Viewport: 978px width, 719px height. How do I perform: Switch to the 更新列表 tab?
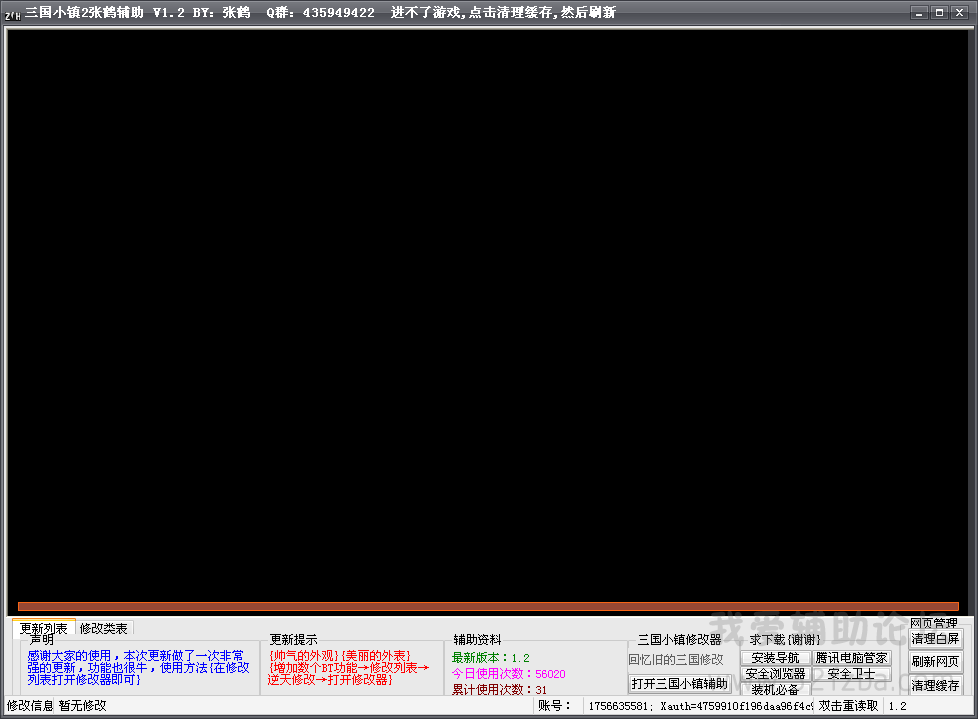point(44,628)
